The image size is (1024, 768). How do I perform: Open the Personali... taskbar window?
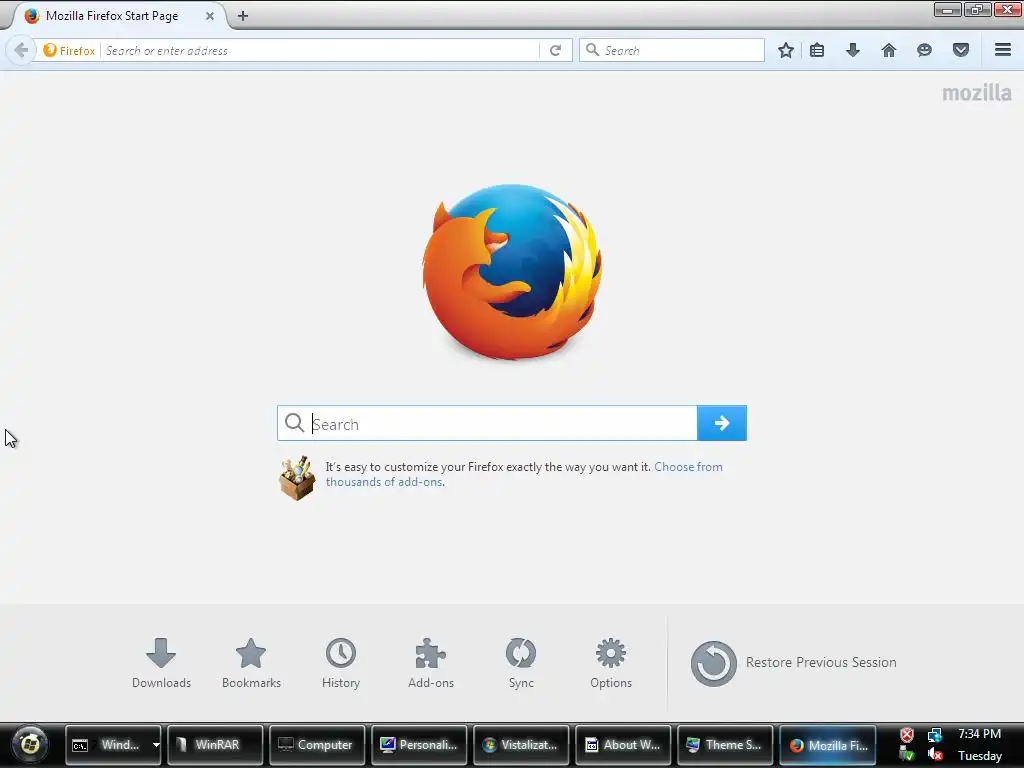tap(419, 744)
